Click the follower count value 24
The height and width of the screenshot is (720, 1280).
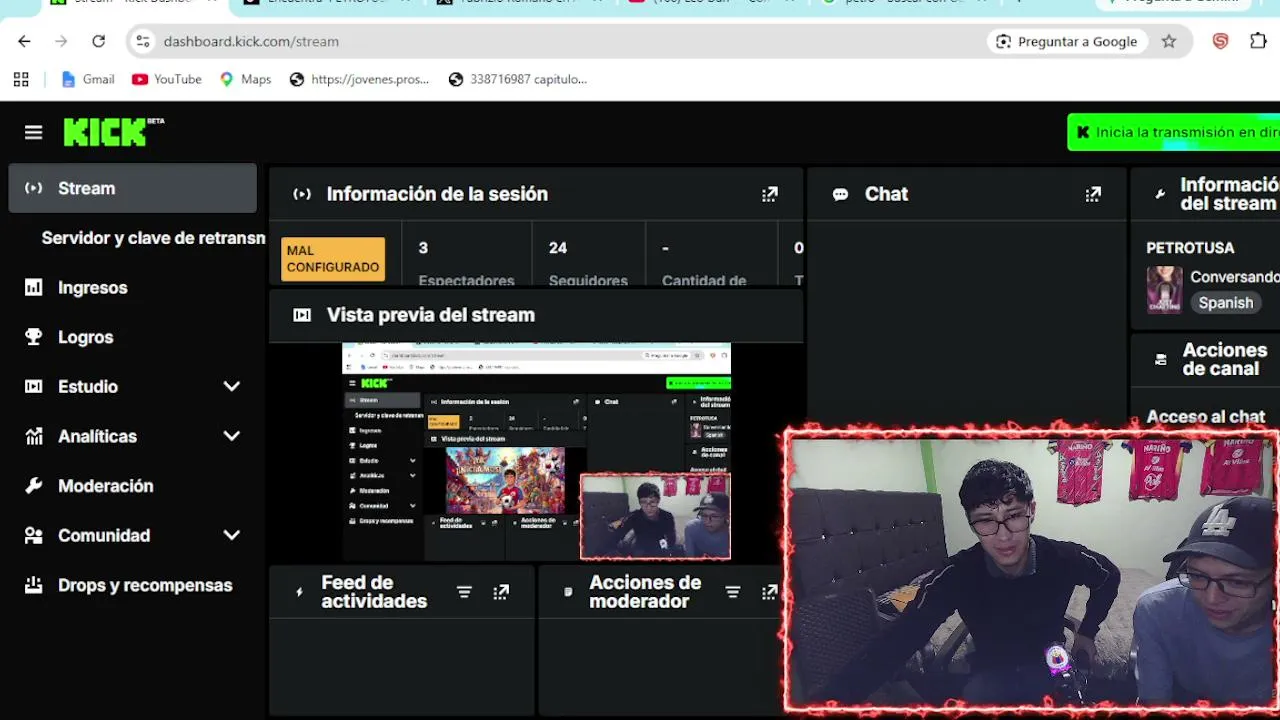click(558, 248)
